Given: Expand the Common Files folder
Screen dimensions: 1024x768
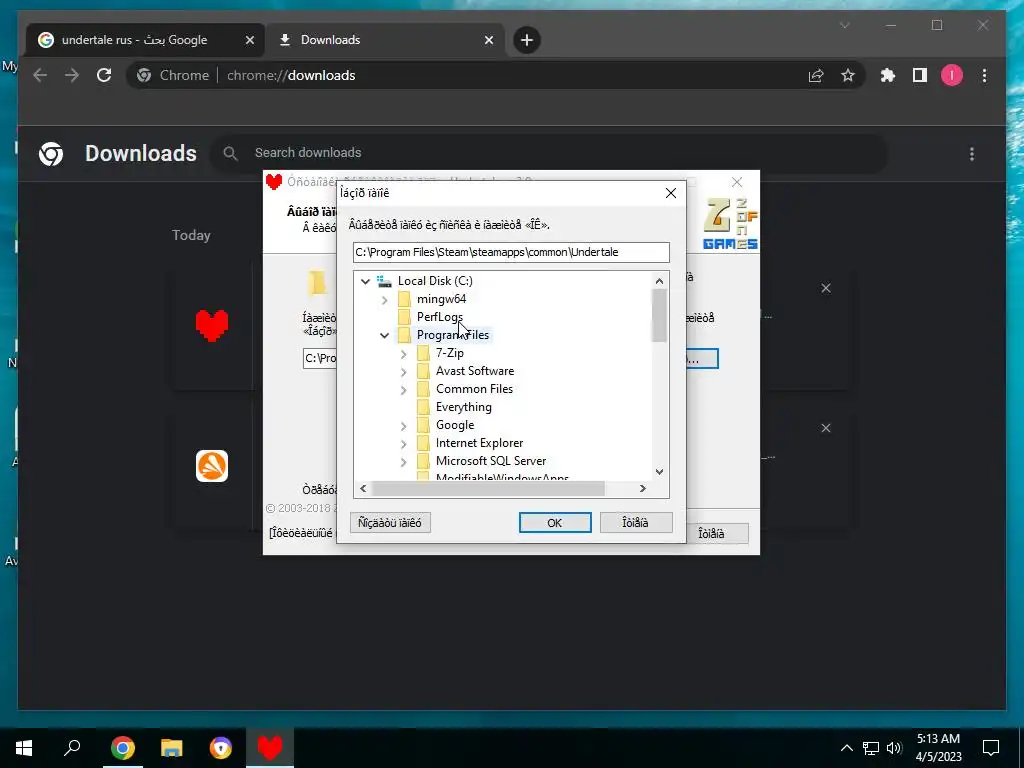Looking at the screenshot, I should tap(403, 390).
